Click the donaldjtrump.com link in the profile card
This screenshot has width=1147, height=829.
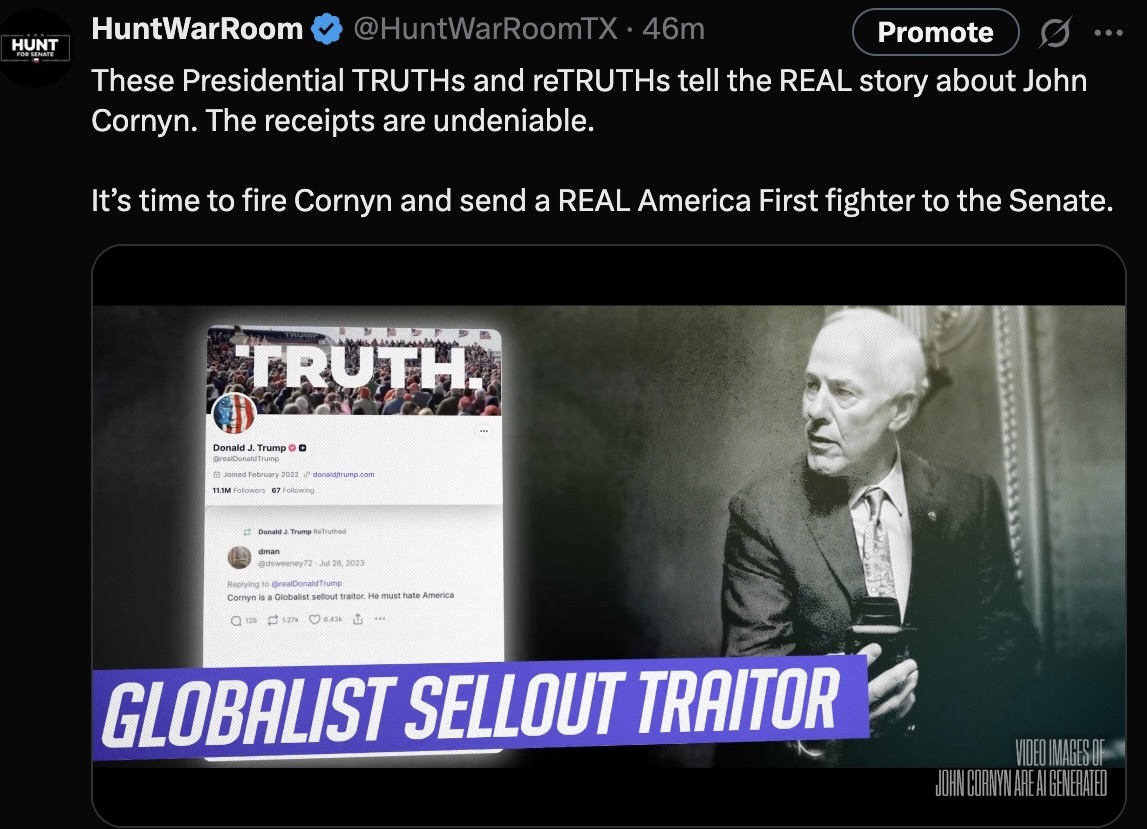[x=343, y=474]
